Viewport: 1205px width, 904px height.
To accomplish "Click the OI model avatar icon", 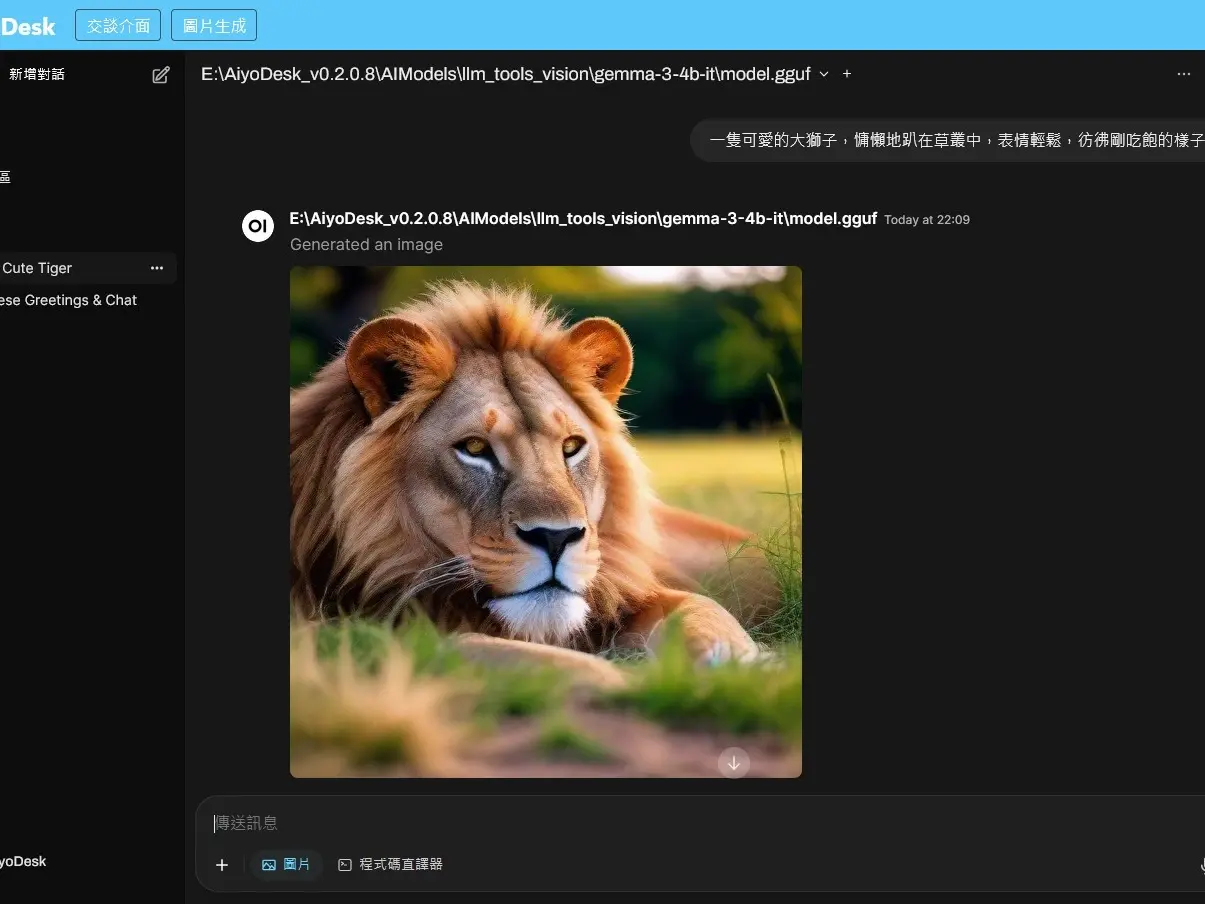I will coord(258,226).
